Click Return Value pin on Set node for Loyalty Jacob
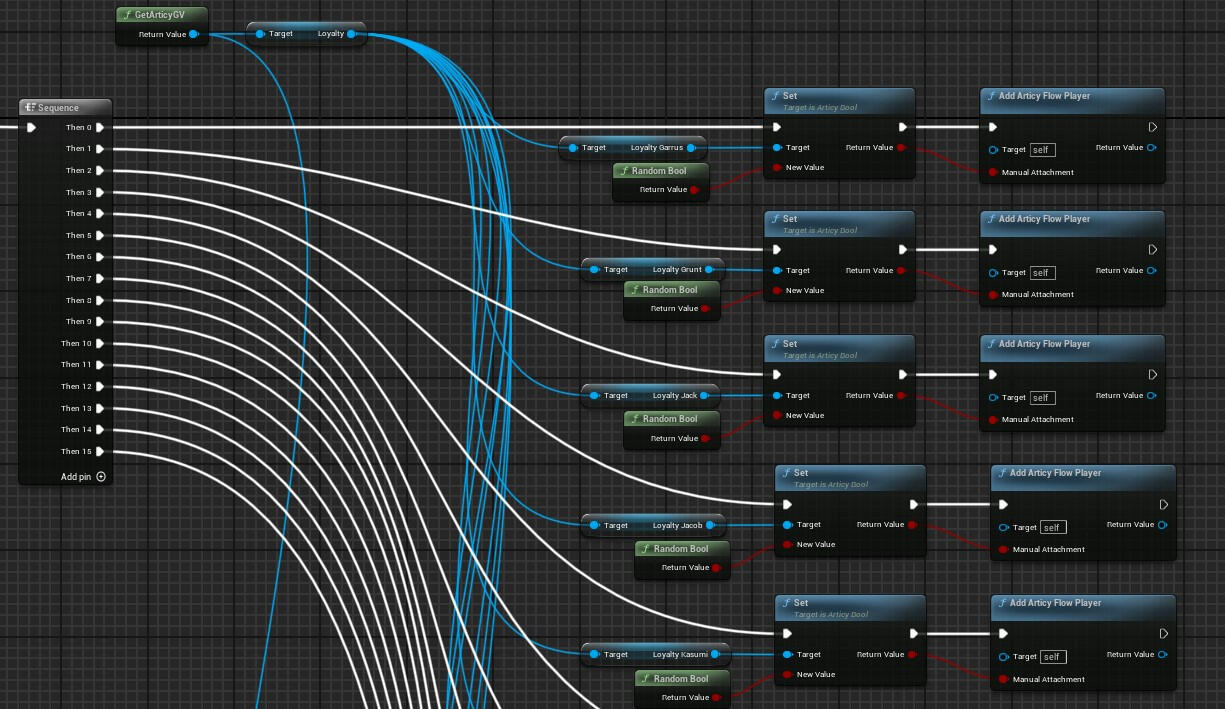Screen dimensions: 1225x709 pos(912,525)
